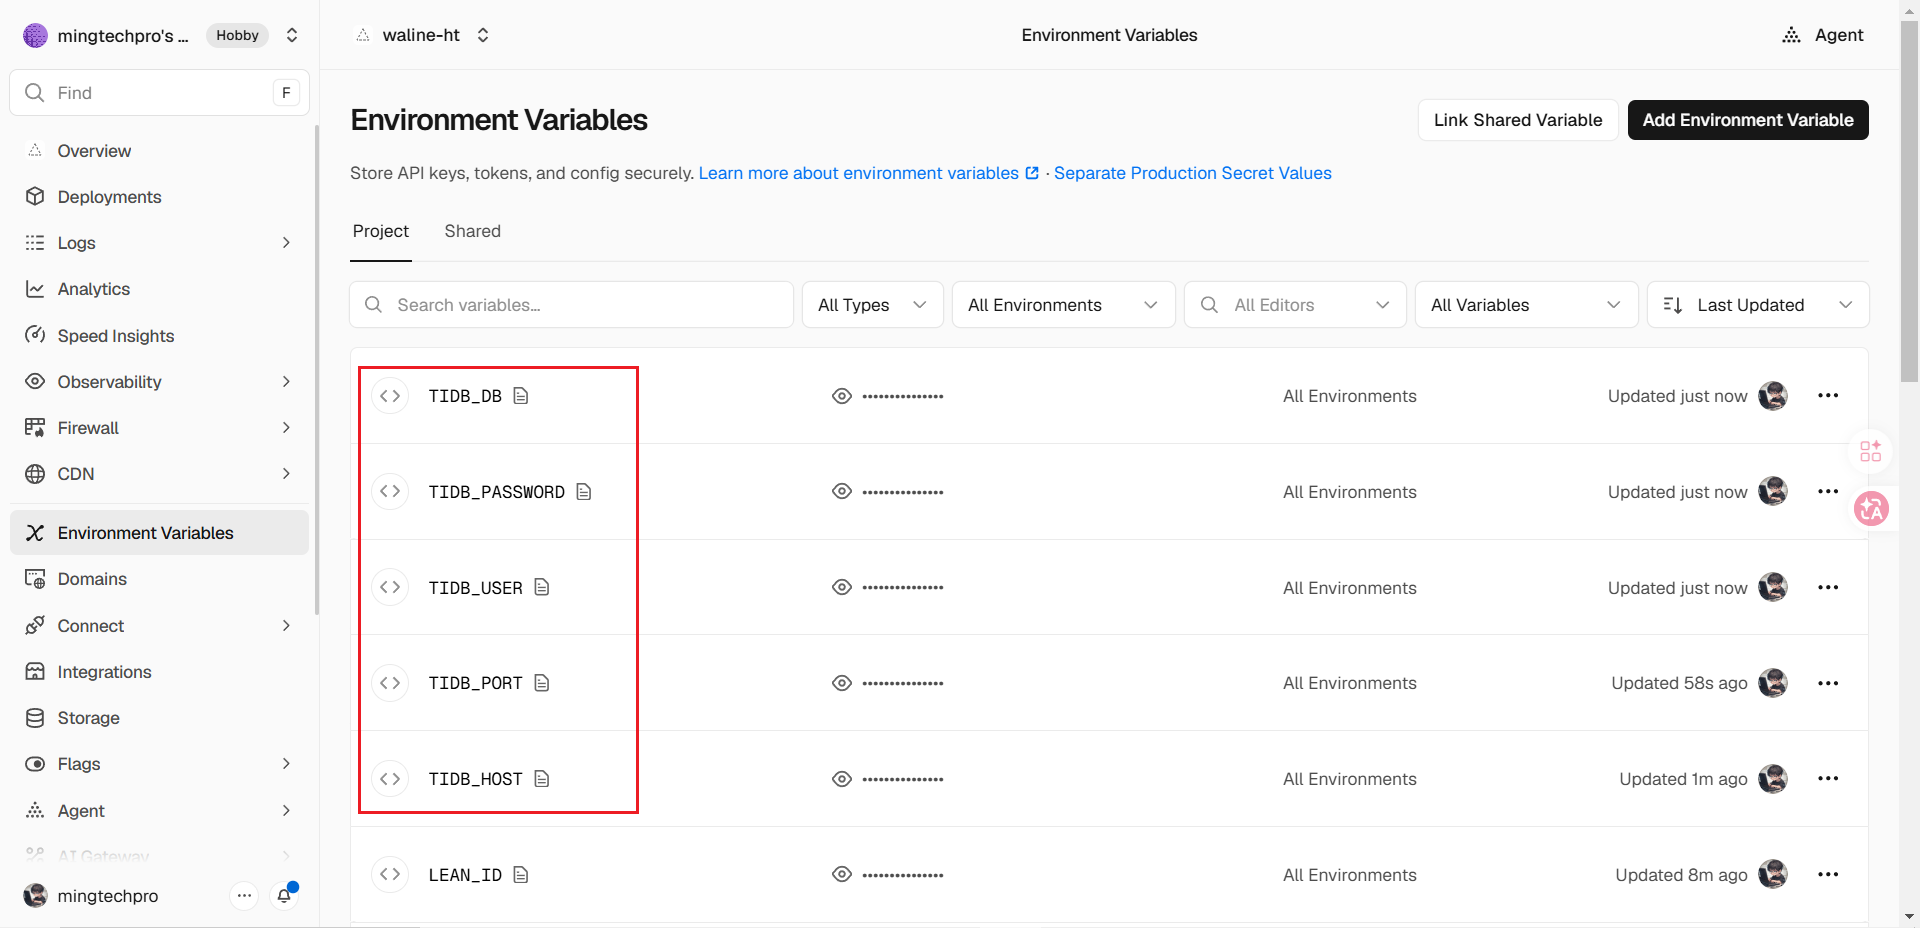Show the hidden TIDB_PORT value
Image resolution: width=1920 pixels, height=928 pixels.
[842, 683]
